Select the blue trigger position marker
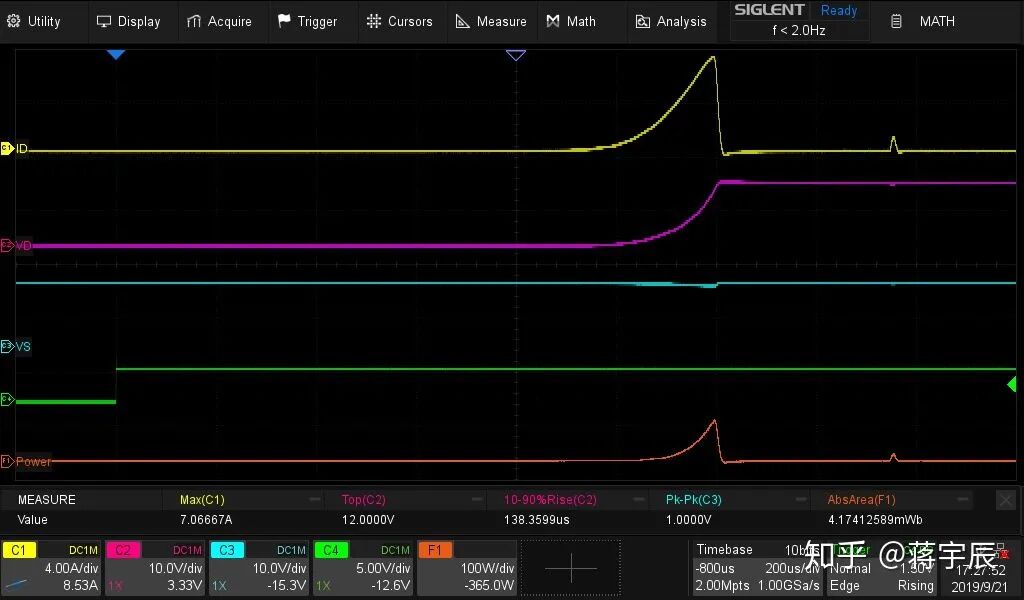Screen dimensions: 1024x600 click(116, 55)
